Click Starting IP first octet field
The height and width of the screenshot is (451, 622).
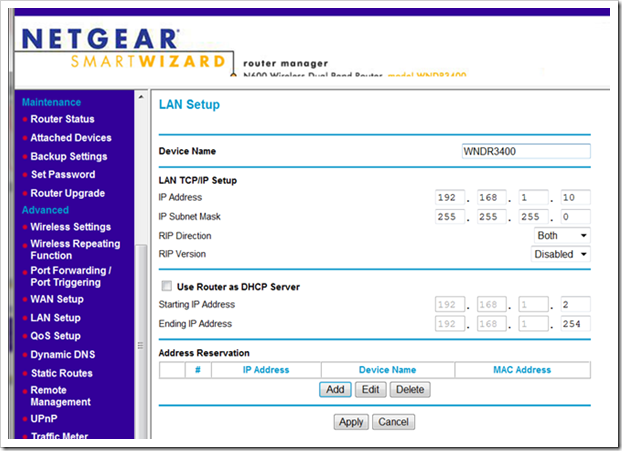(450, 305)
